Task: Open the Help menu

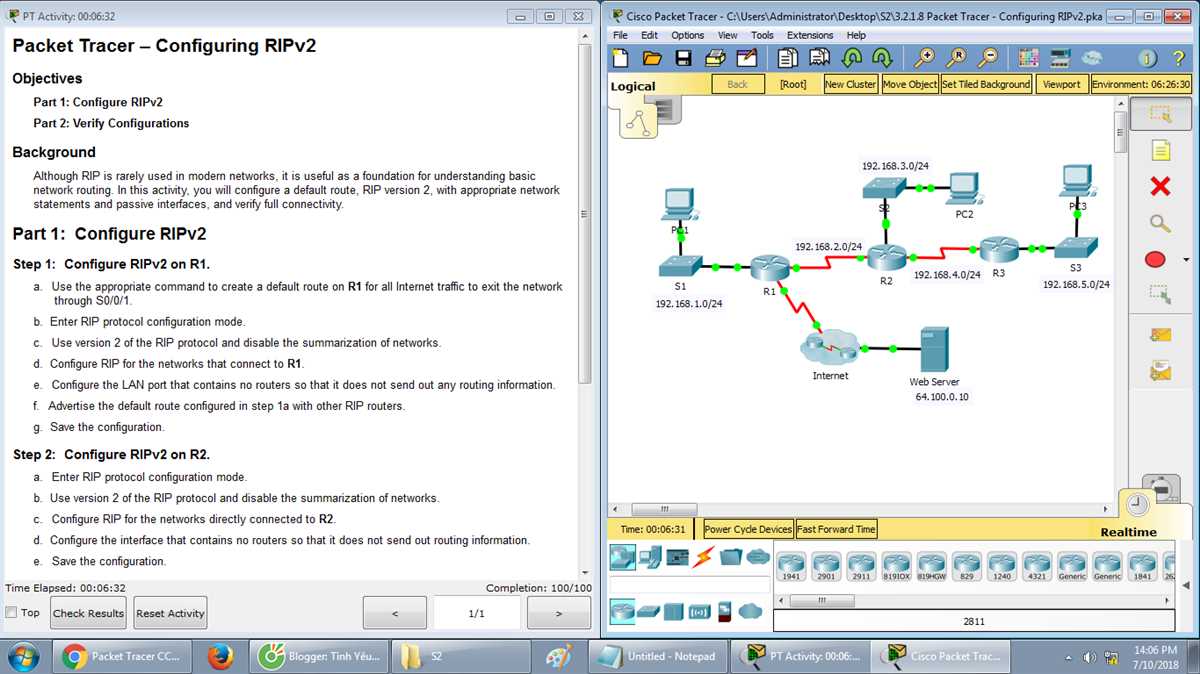Action: [856, 35]
